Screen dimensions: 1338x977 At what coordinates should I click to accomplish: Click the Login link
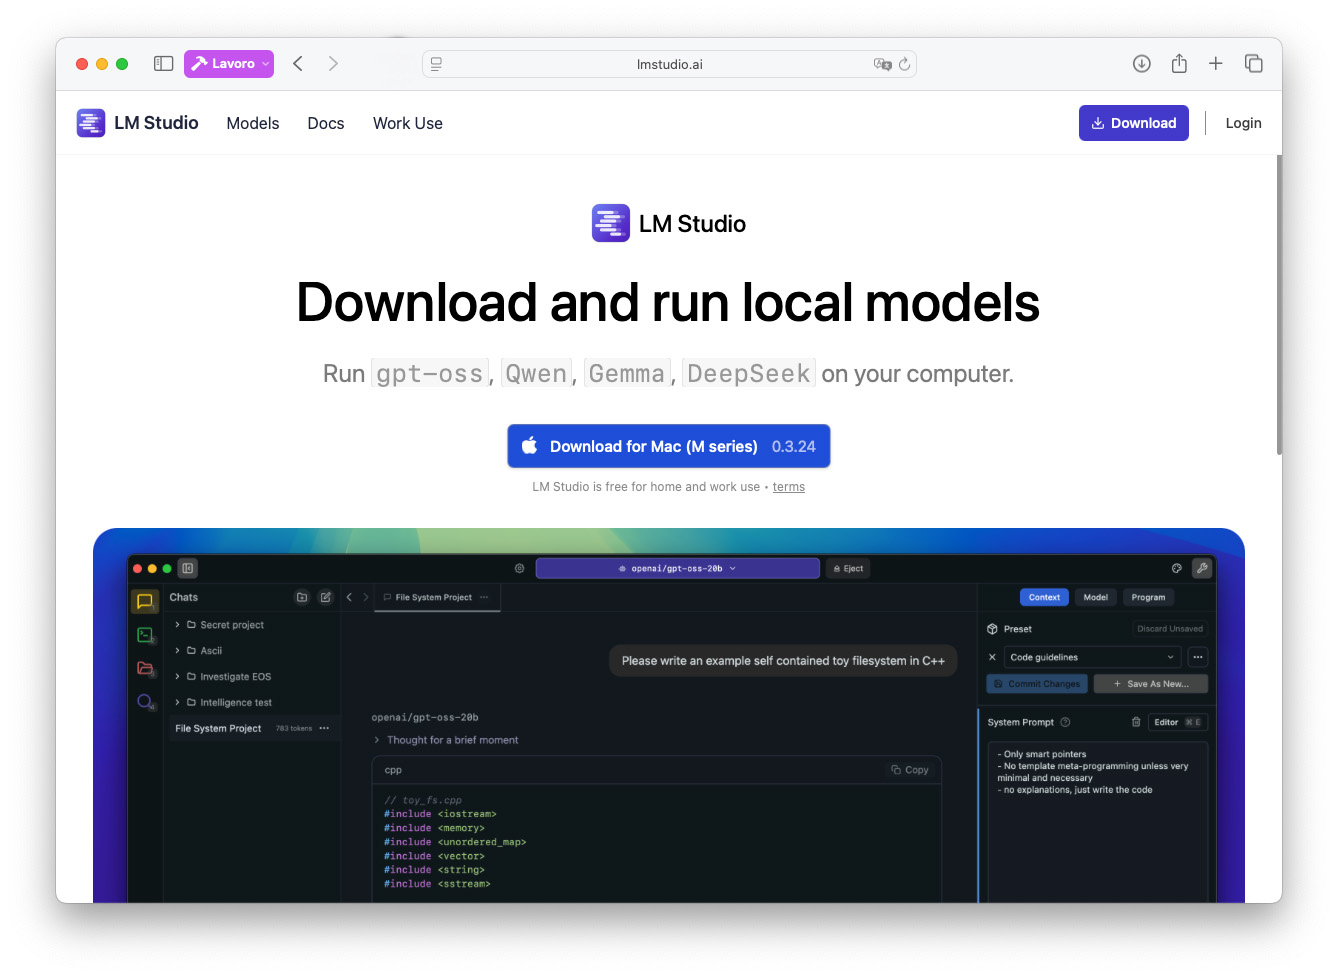point(1243,123)
